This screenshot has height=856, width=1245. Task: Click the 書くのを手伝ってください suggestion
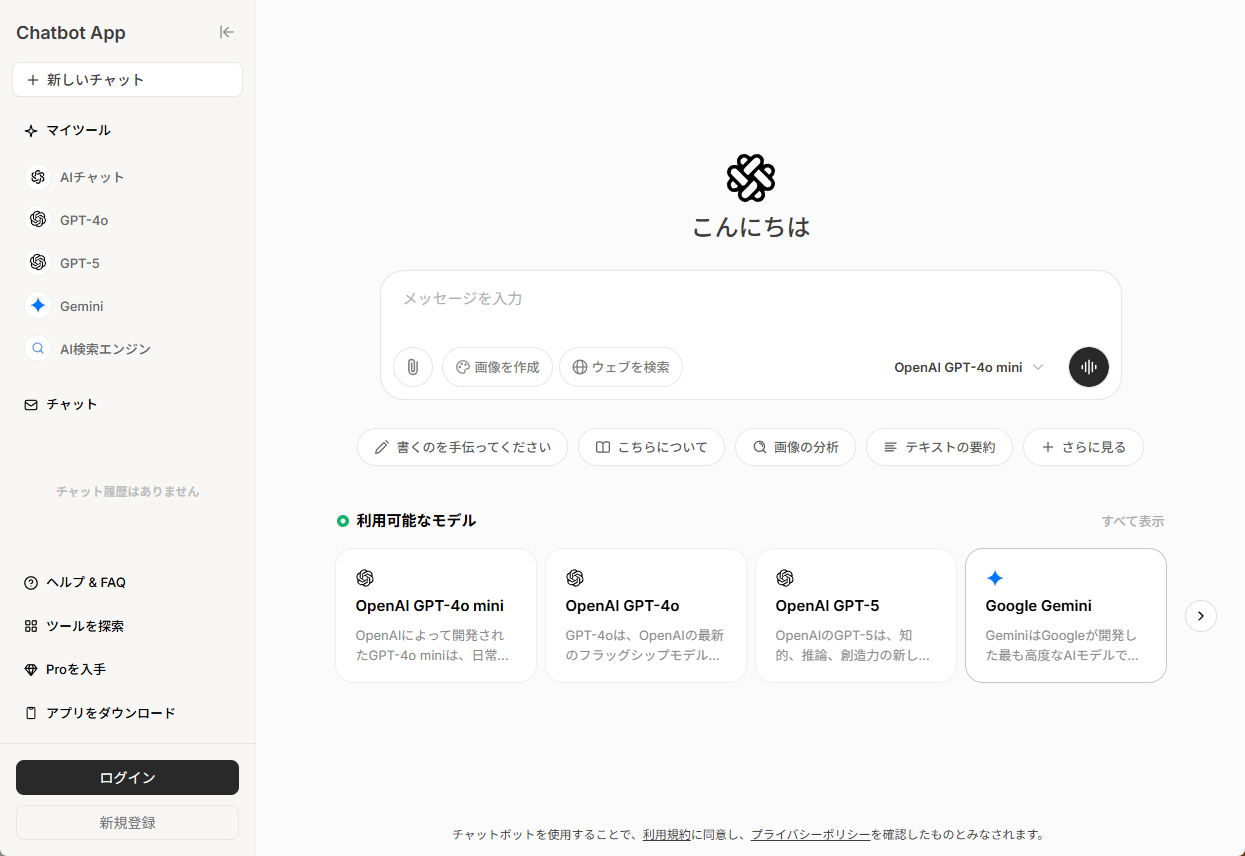click(462, 447)
